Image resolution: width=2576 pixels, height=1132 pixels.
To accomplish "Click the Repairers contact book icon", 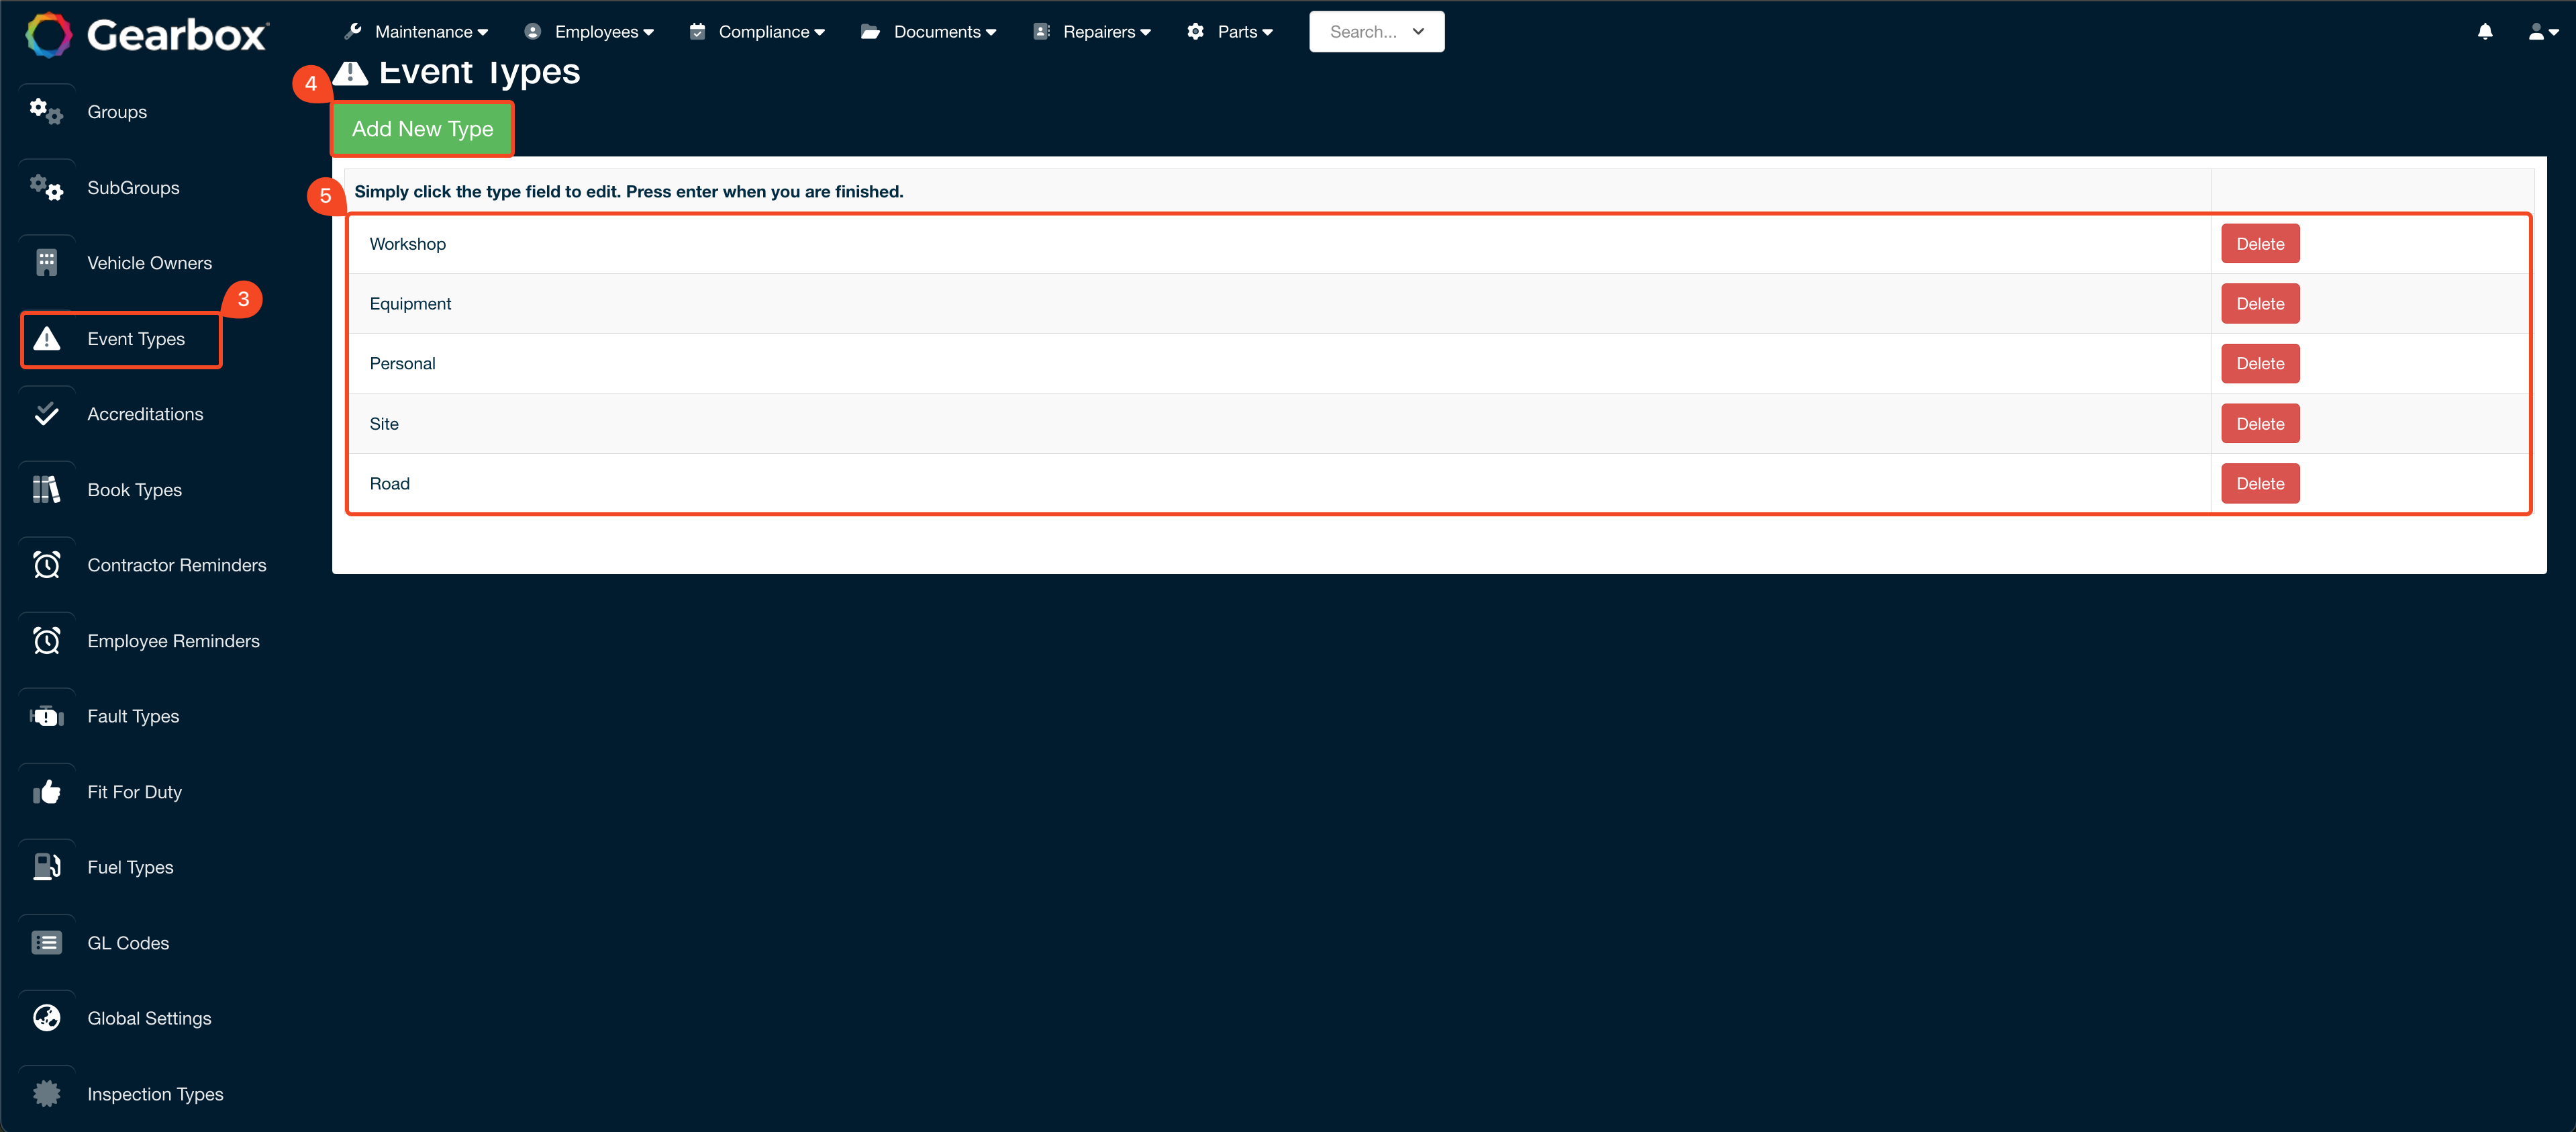I will click(1041, 31).
